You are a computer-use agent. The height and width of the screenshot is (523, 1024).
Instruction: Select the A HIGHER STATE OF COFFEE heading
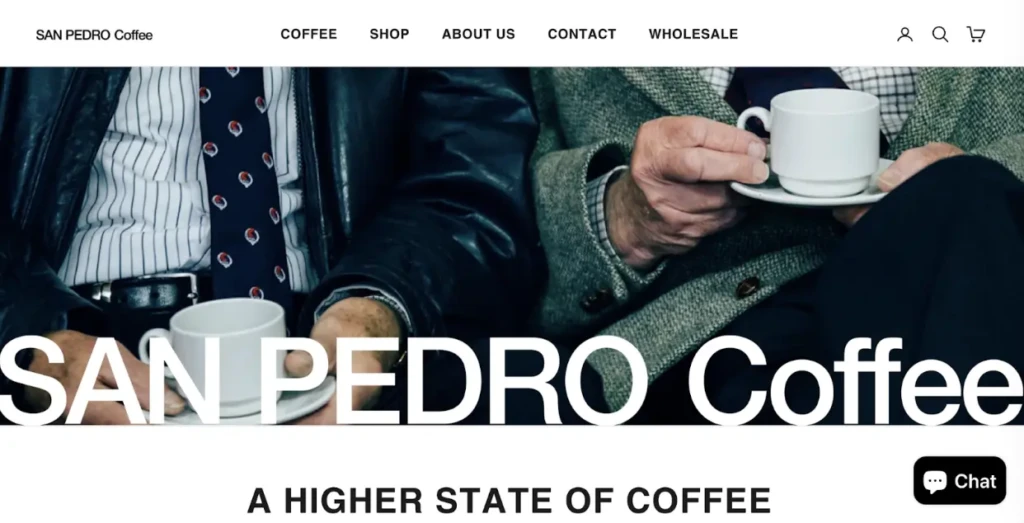(x=509, y=501)
